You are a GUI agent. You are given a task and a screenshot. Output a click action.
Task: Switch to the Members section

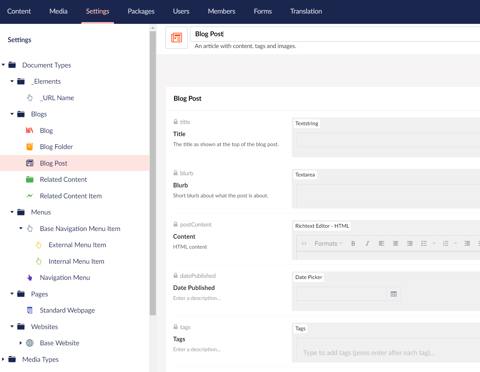point(221,11)
